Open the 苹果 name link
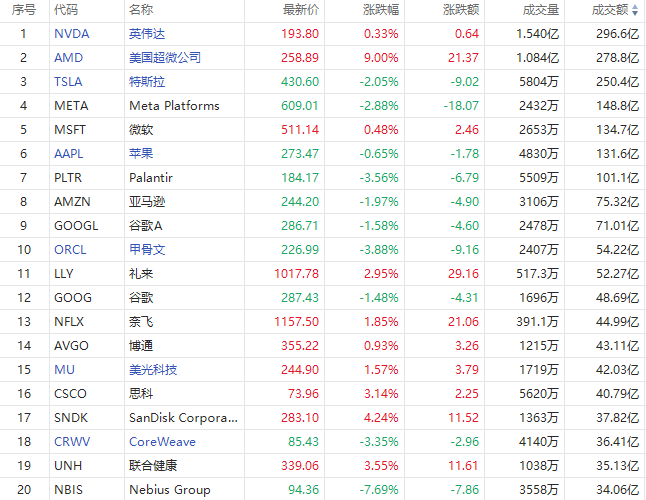The image size is (646, 500). point(141,154)
